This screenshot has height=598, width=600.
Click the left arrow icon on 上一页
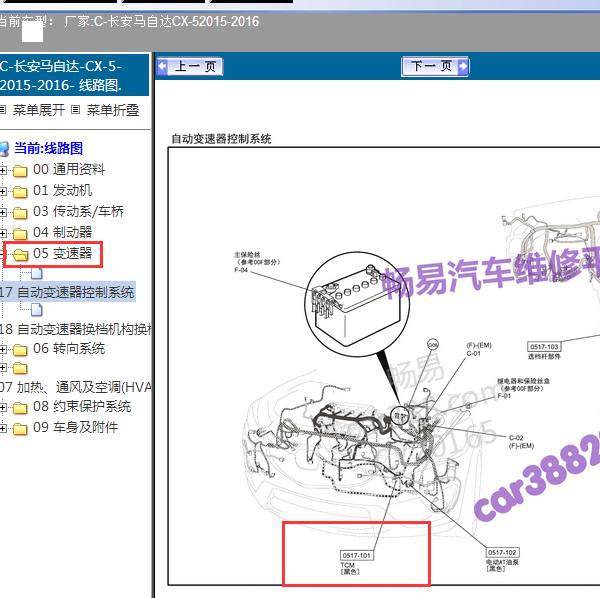pyautogui.click(x=162, y=66)
